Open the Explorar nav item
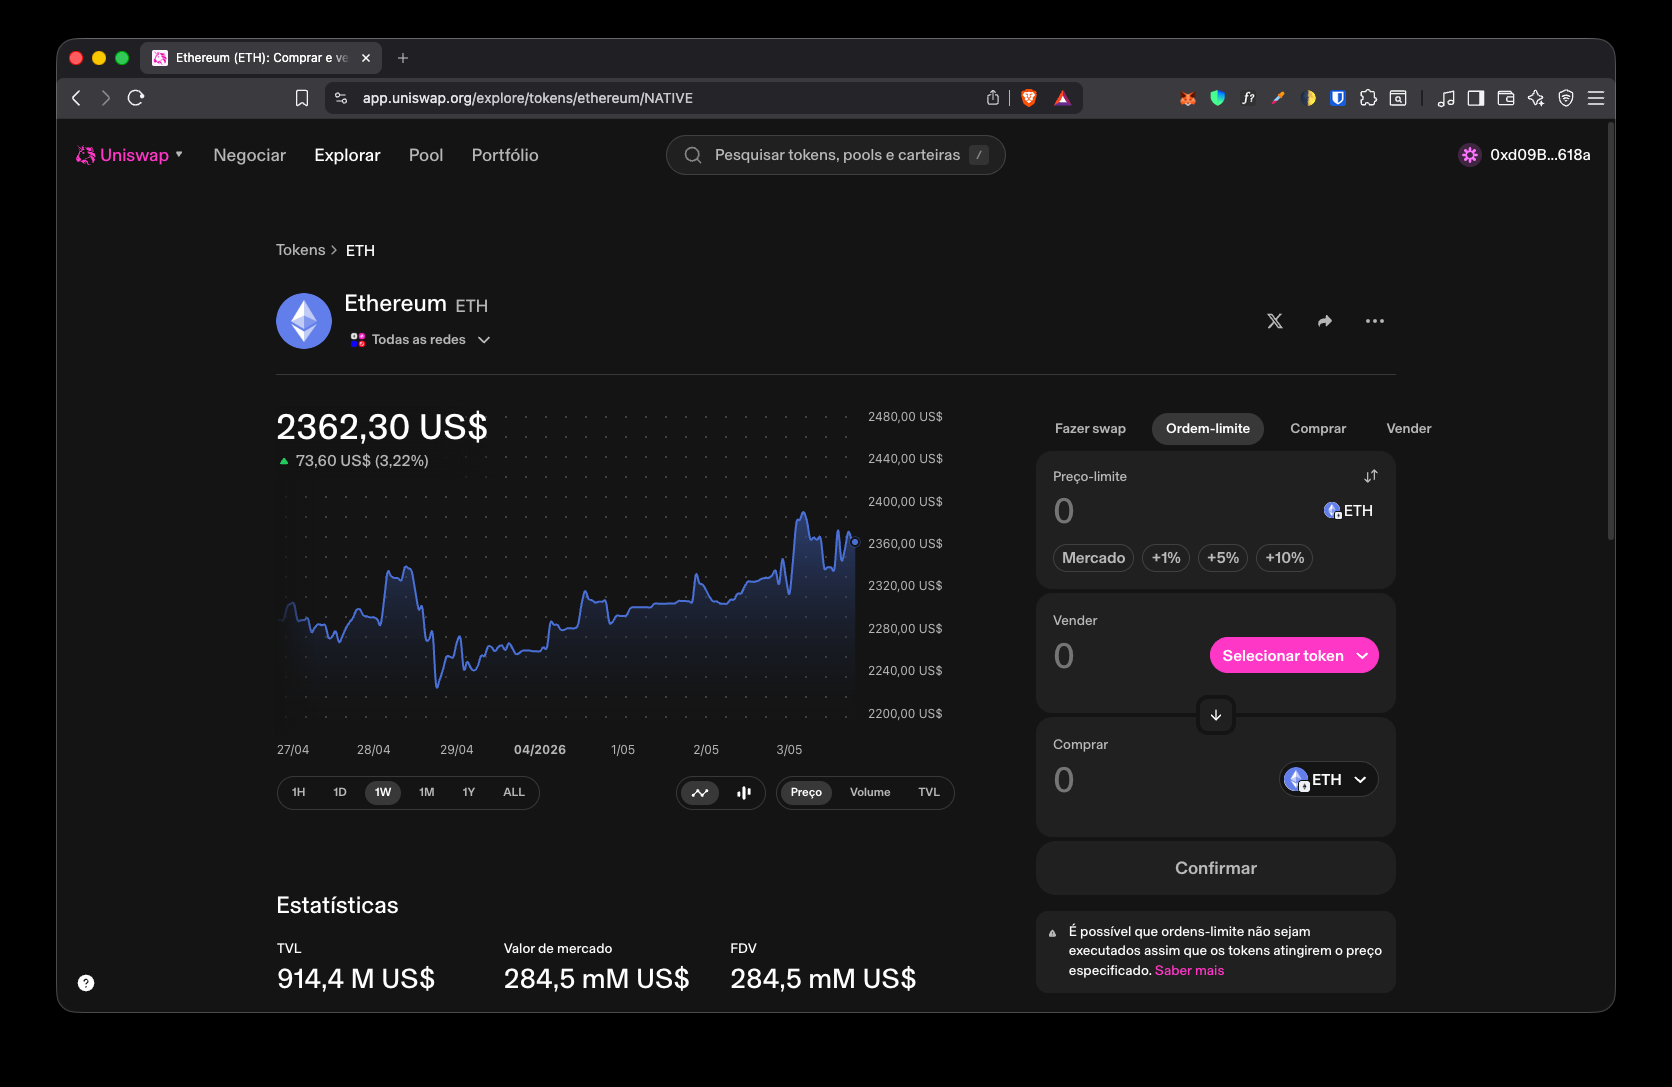1672x1087 pixels. click(347, 155)
